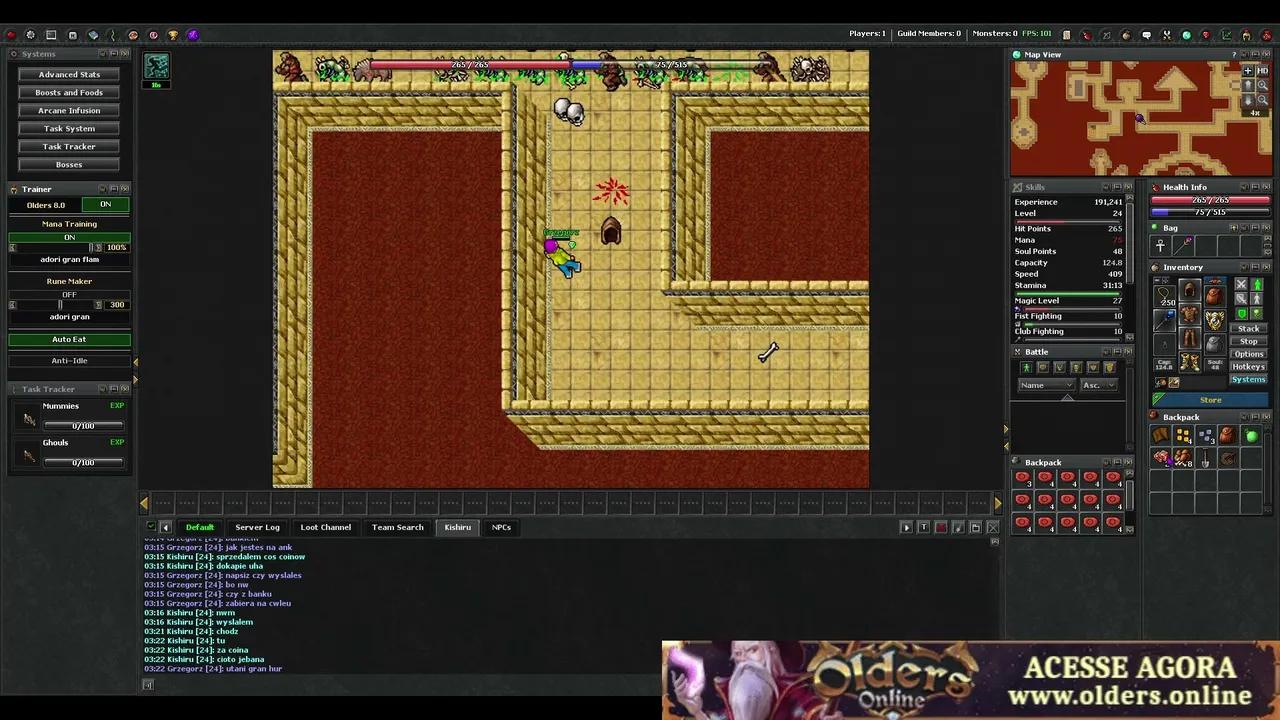Toggle the first Battle list filter icon
1280x720 pixels.
[1027, 368]
